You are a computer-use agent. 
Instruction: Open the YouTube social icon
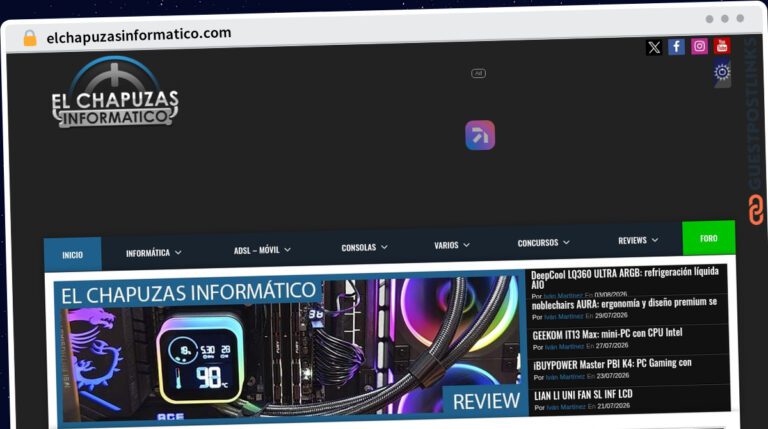(721, 45)
